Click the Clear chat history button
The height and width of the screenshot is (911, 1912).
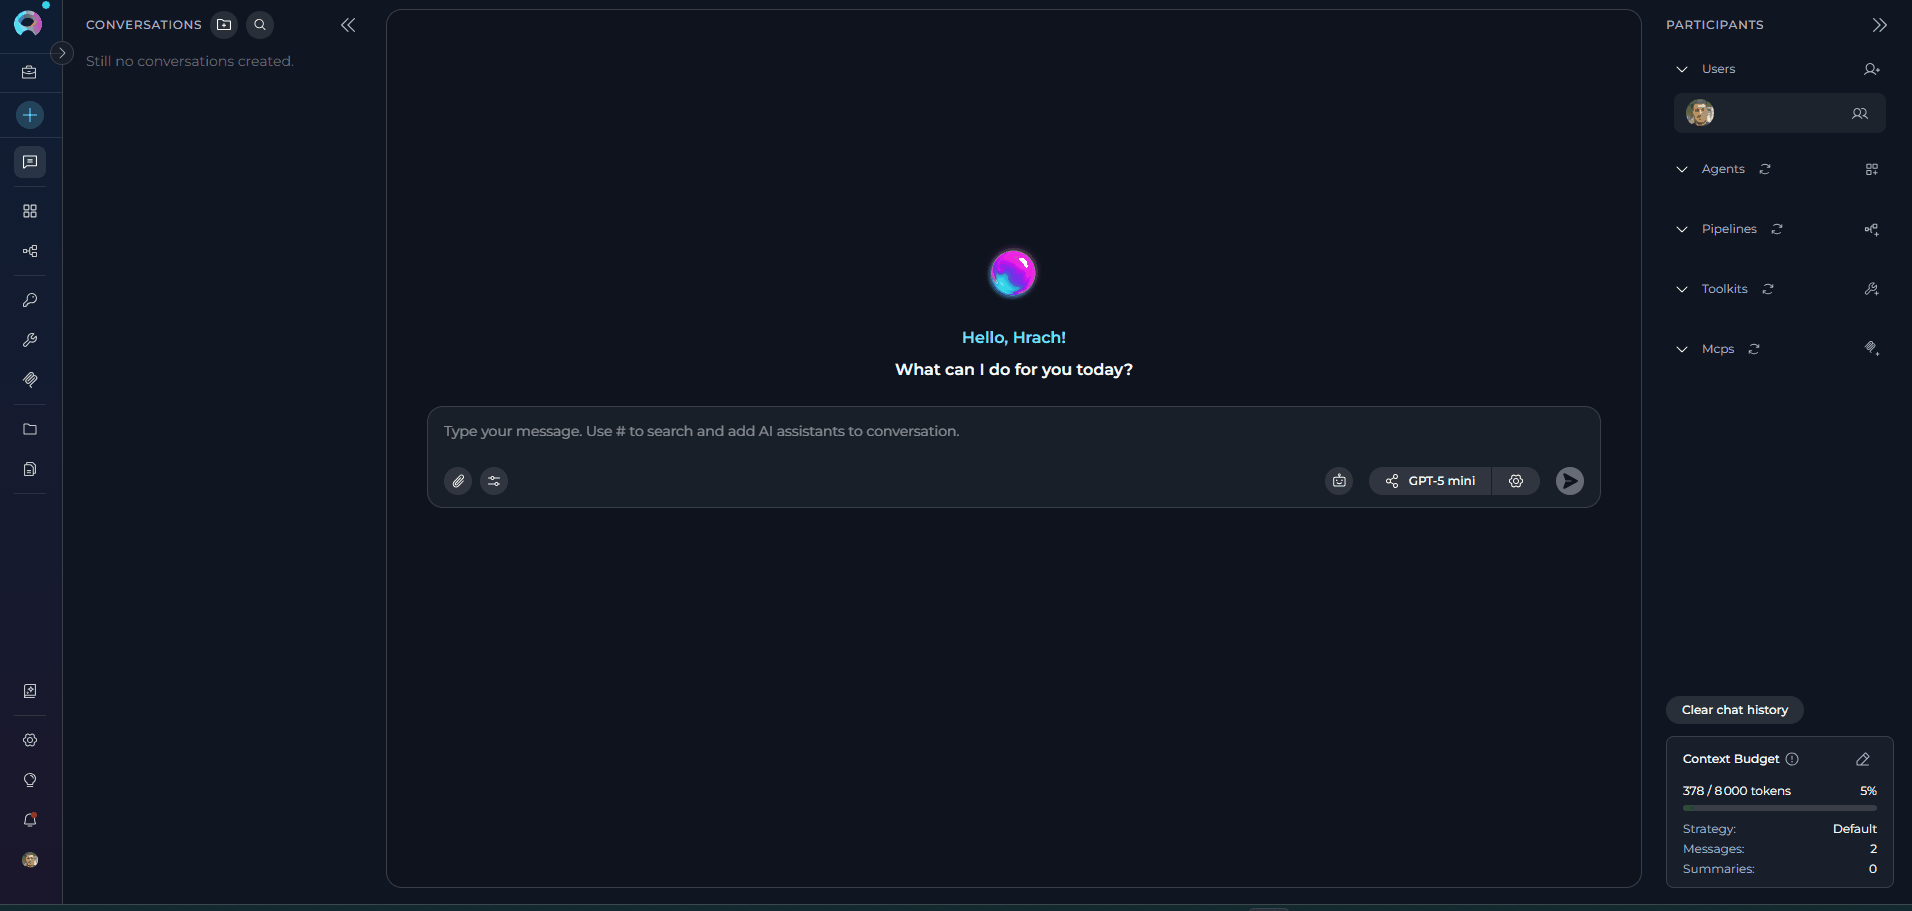1734,710
